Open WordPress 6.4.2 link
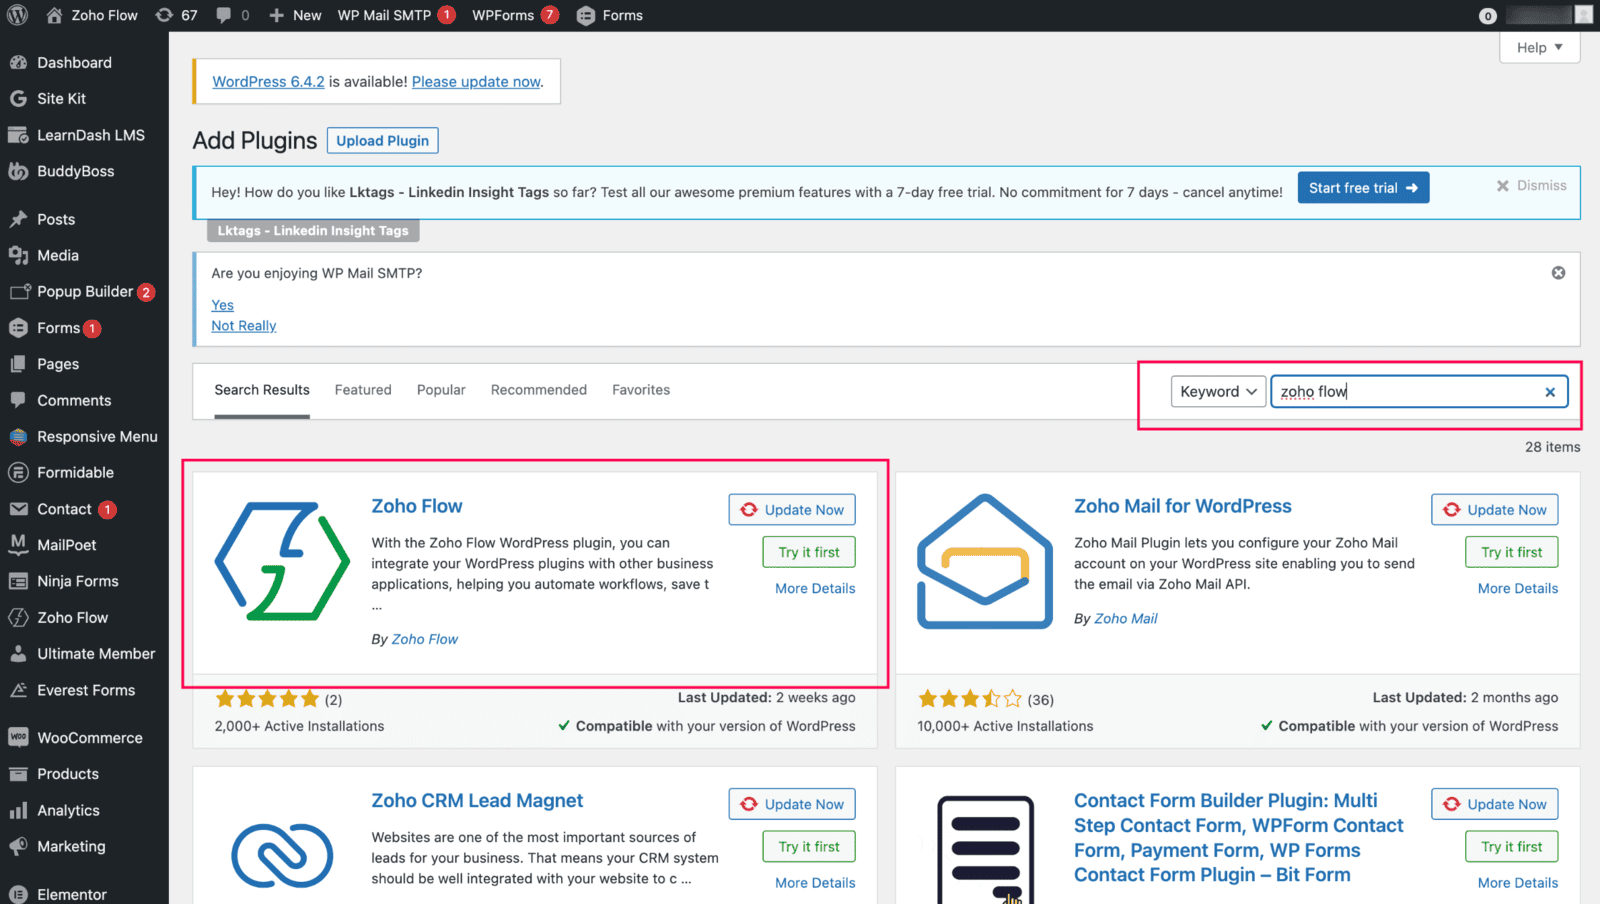The height and width of the screenshot is (904, 1600). tap(268, 82)
